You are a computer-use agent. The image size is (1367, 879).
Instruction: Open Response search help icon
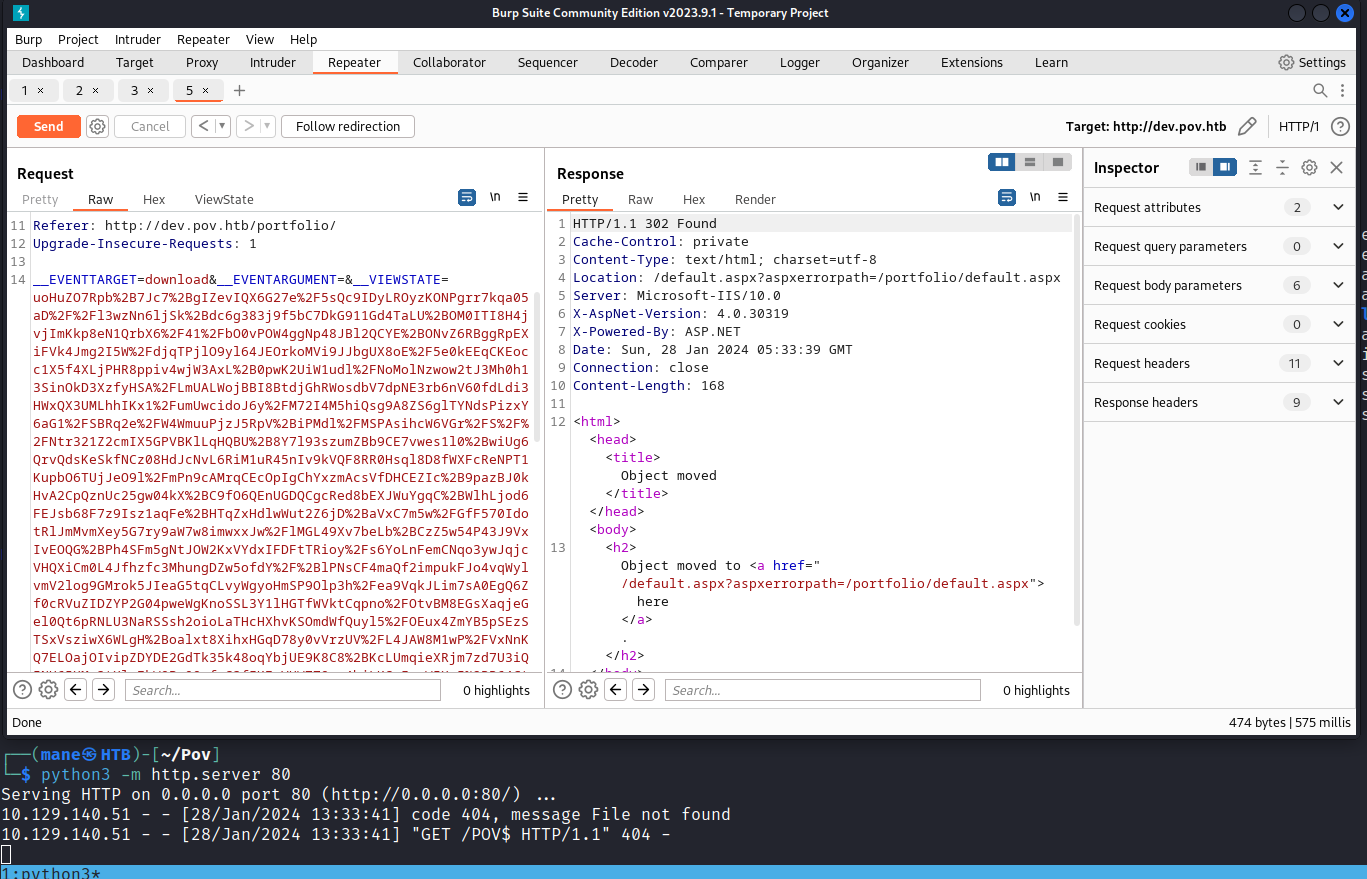pyautogui.click(x=562, y=690)
